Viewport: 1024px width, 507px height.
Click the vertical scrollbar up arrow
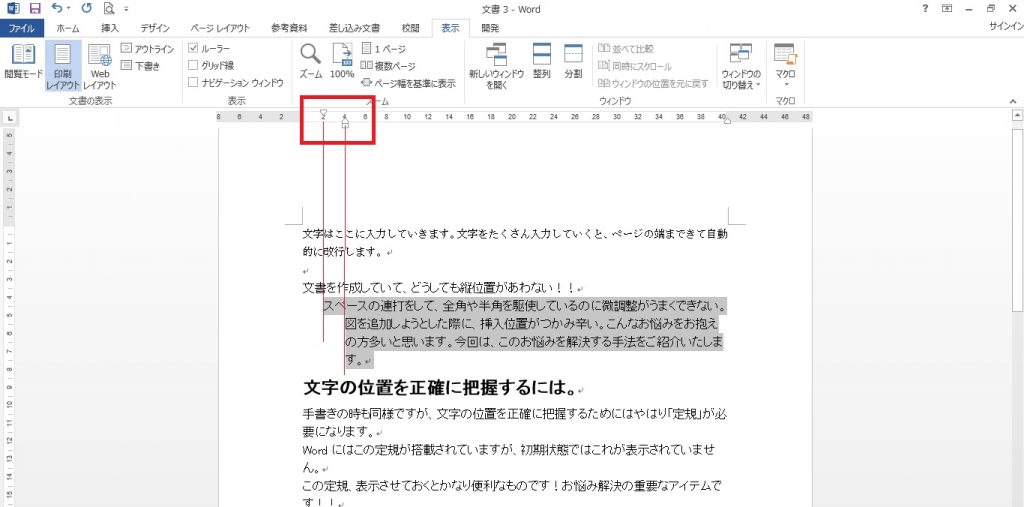point(1017,116)
